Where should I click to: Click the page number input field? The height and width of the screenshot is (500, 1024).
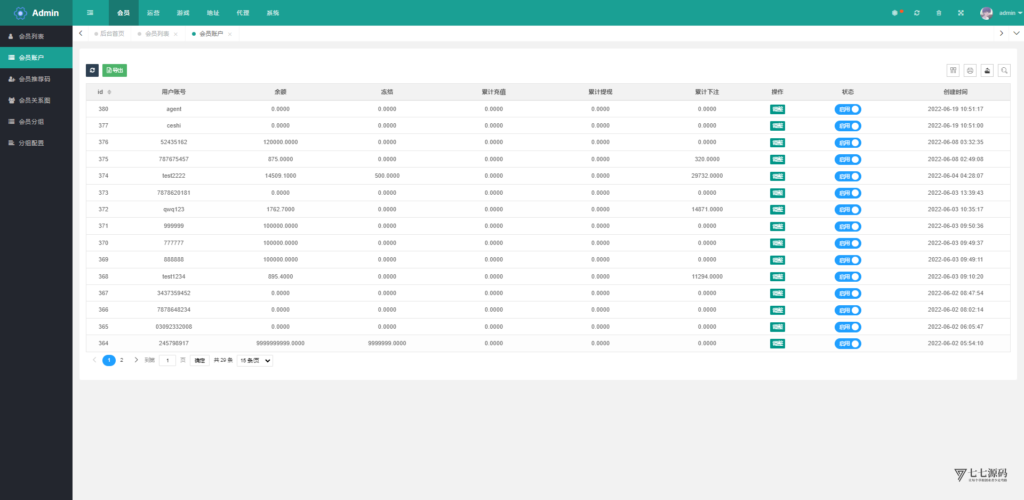pyautogui.click(x=168, y=360)
